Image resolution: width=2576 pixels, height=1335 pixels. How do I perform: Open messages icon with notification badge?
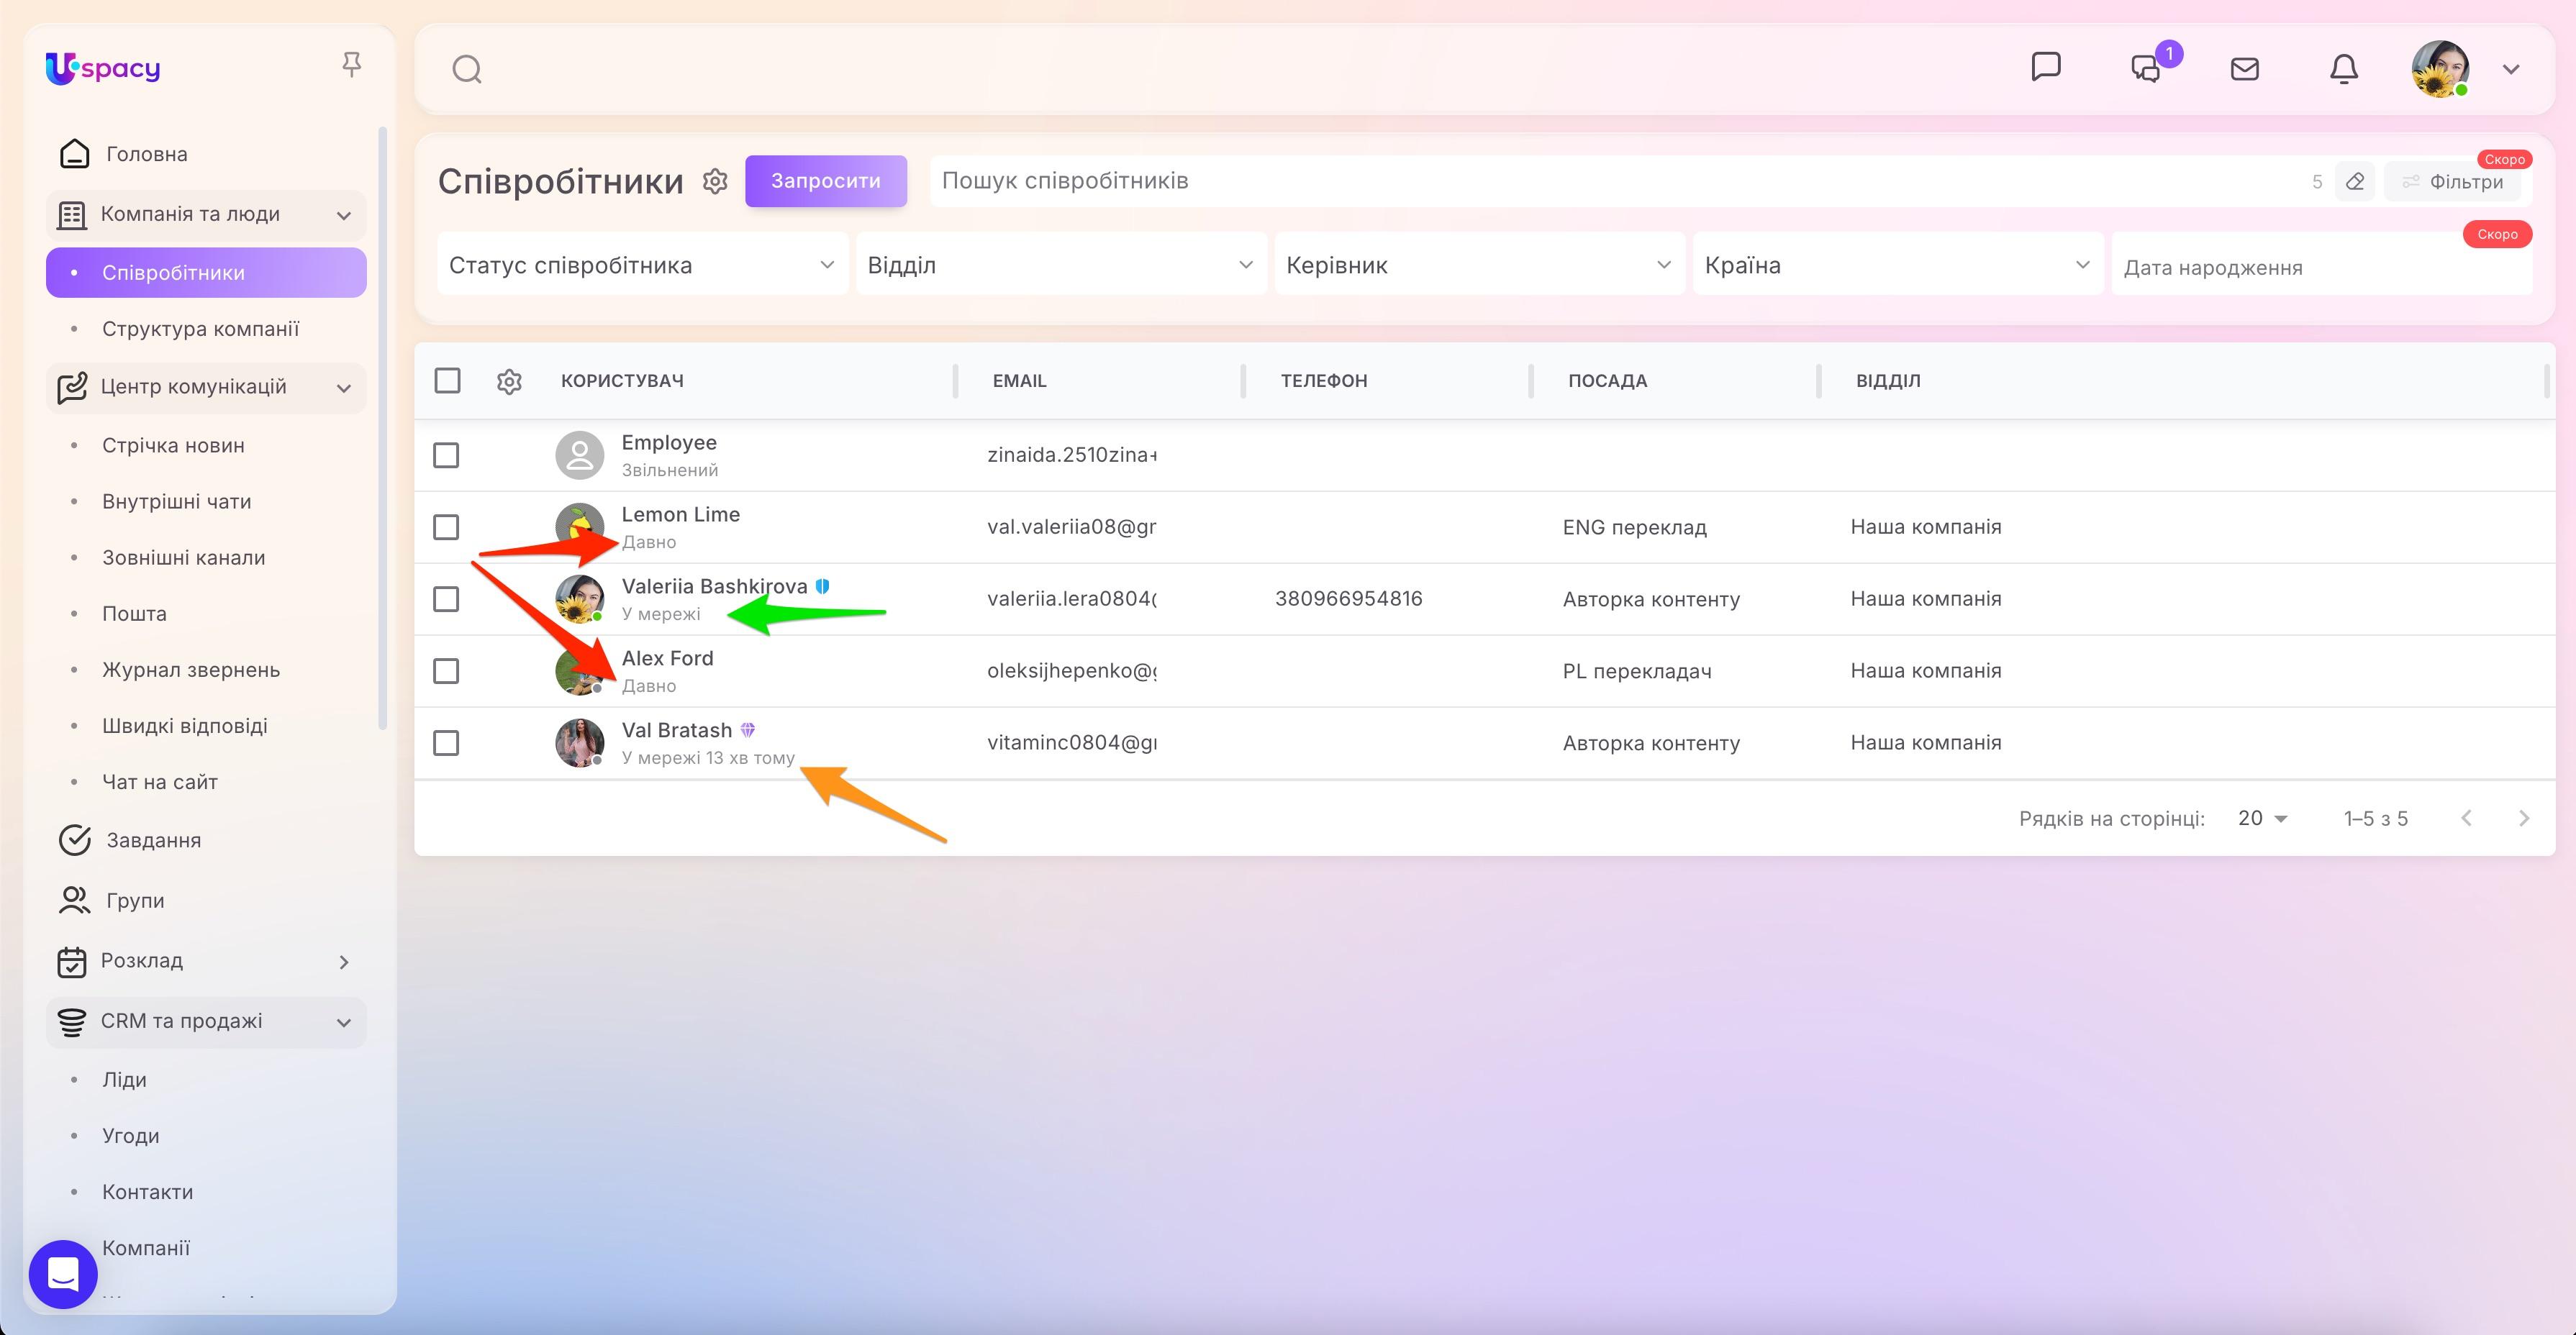[2146, 68]
